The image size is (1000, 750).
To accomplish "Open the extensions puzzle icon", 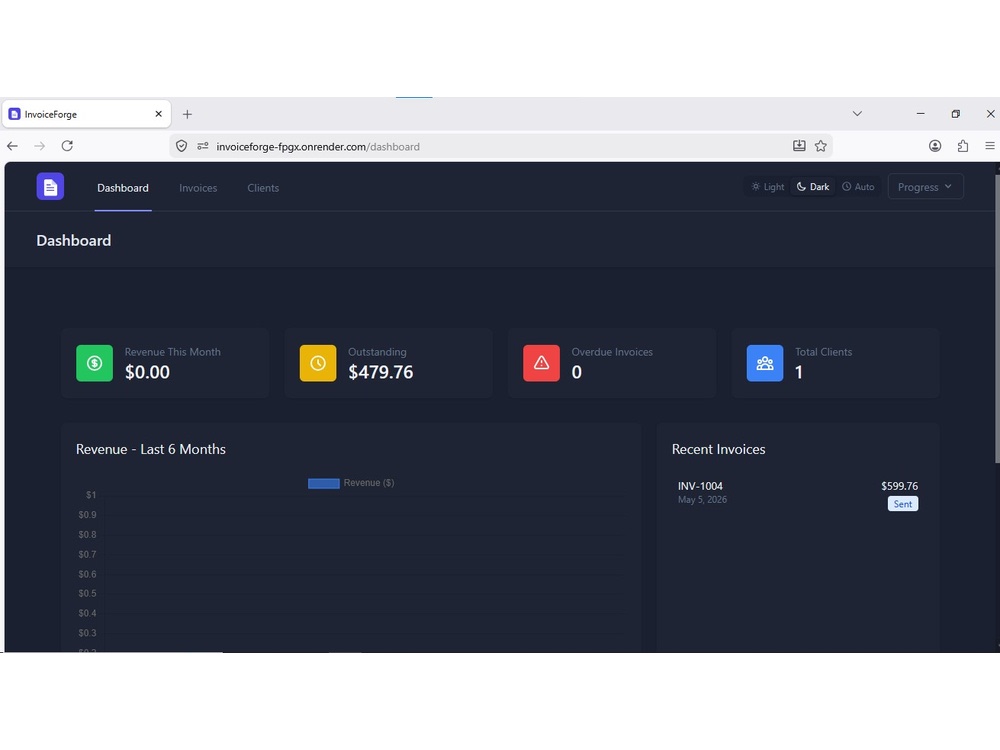I will click(x=963, y=146).
